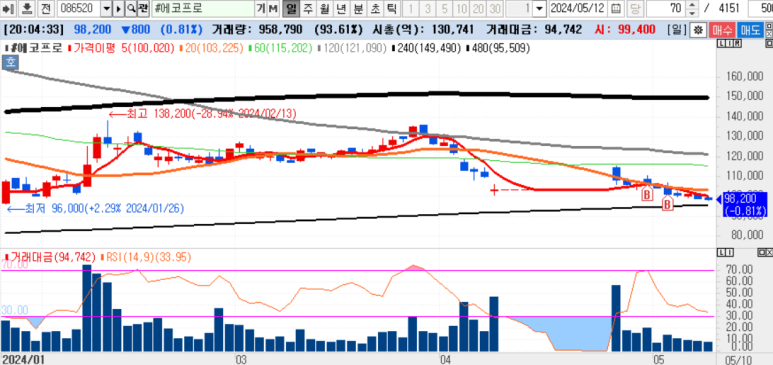Screen dimensions: 773x365
Task: Click the #에코프로 chart legend label
Action: [33, 48]
